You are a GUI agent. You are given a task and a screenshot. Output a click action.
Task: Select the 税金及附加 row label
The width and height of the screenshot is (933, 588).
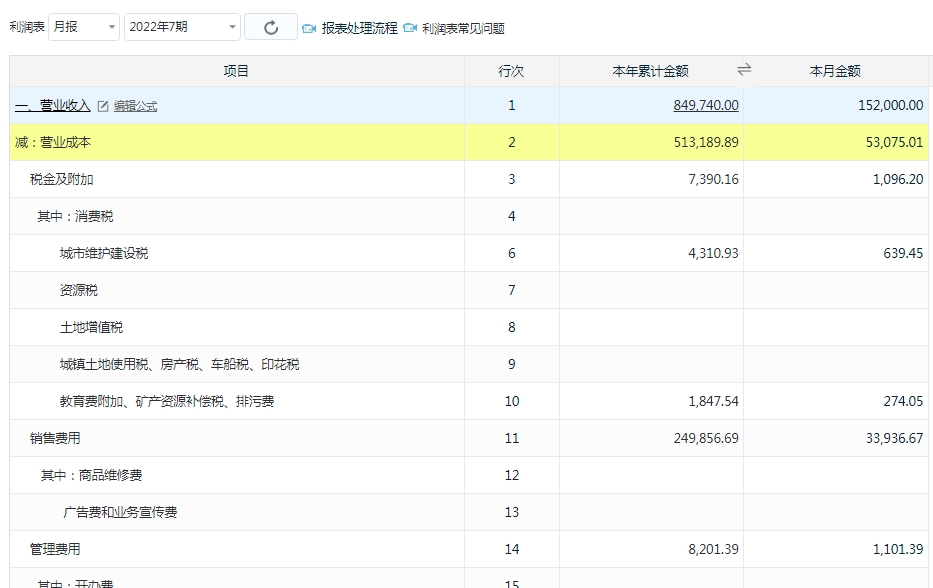(61, 179)
